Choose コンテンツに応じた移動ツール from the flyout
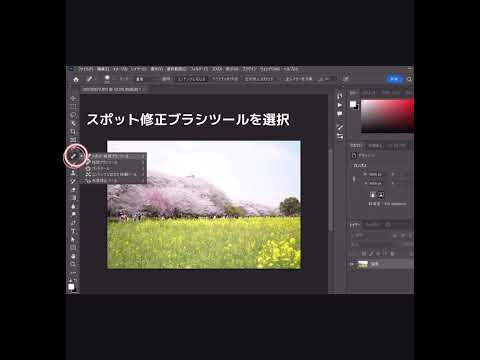Viewport: 480px width, 360px height. (115, 174)
